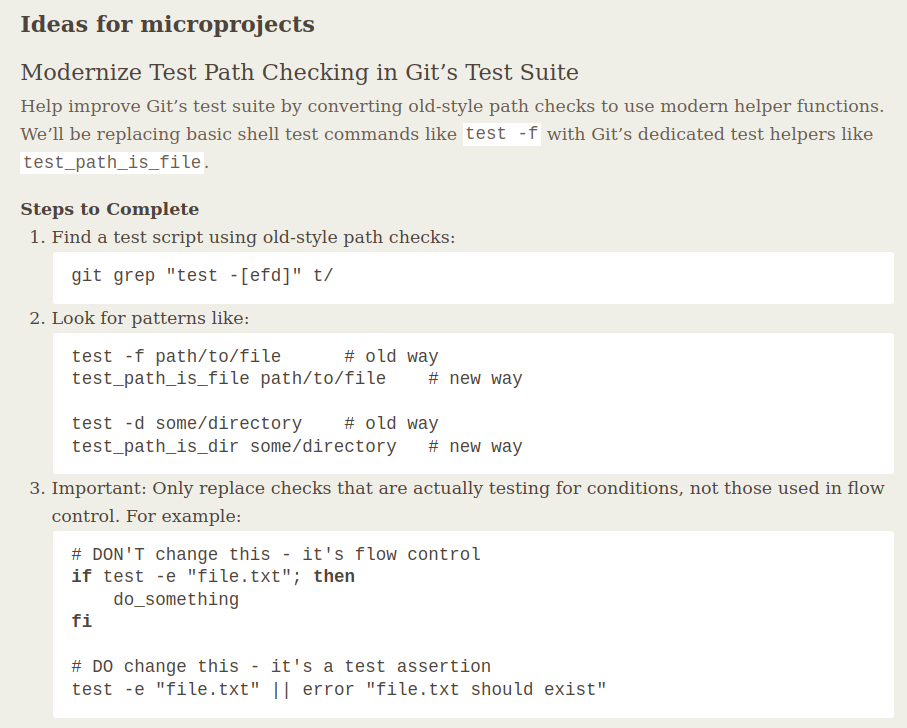The image size is (907, 728).
Task: Click the 'do_something' code line
Action: point(176,600)
